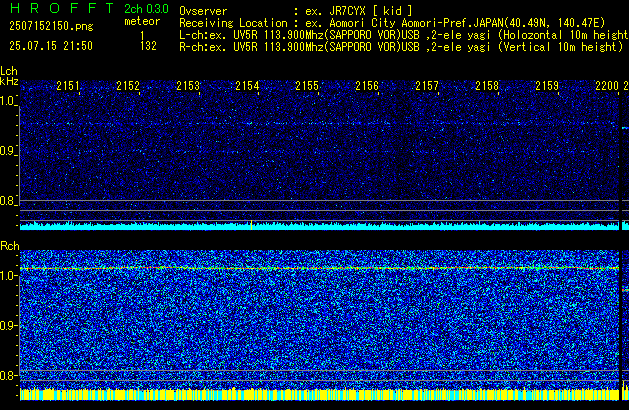Click the 2154 time marker
Image resolution: width=629 pixels, height=410 pixels.
(x=248, y=86)
